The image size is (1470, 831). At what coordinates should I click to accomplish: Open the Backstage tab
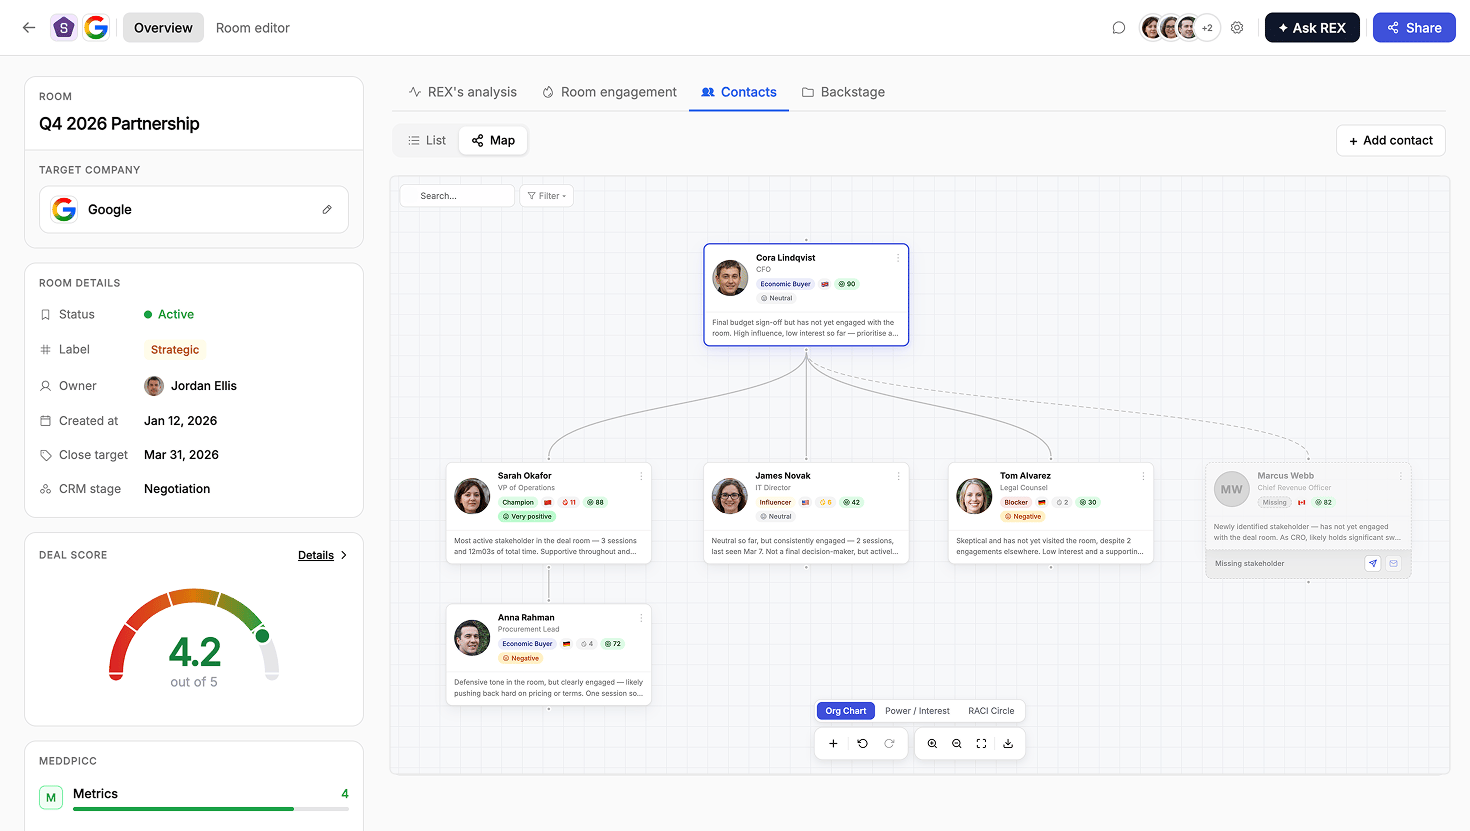coord(843,92)
